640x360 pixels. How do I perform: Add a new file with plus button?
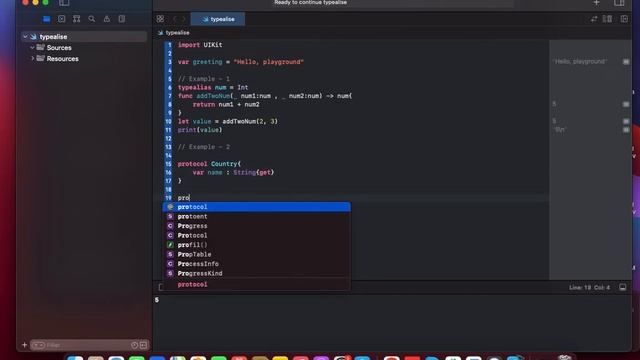coord(24,345)
